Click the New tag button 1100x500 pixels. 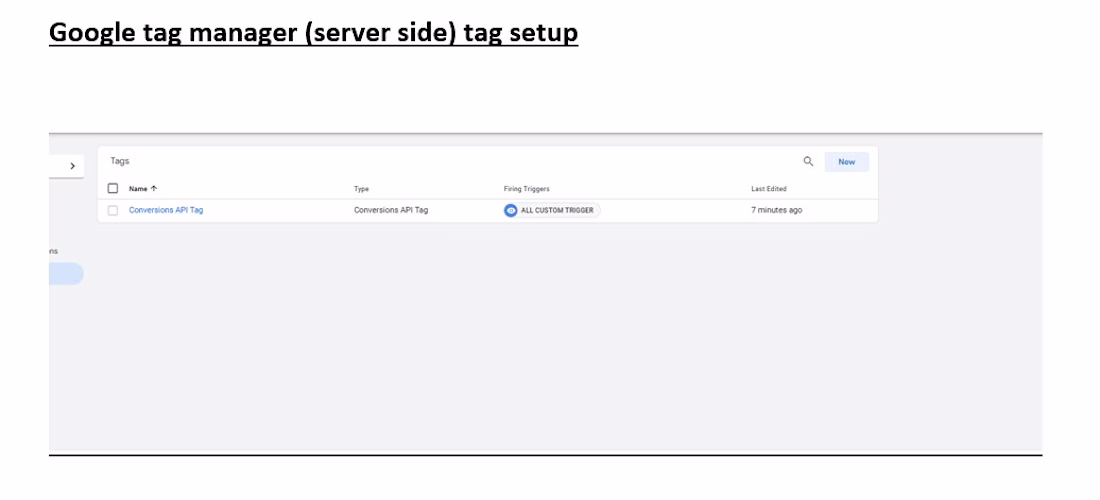click(x=847, y=162)
